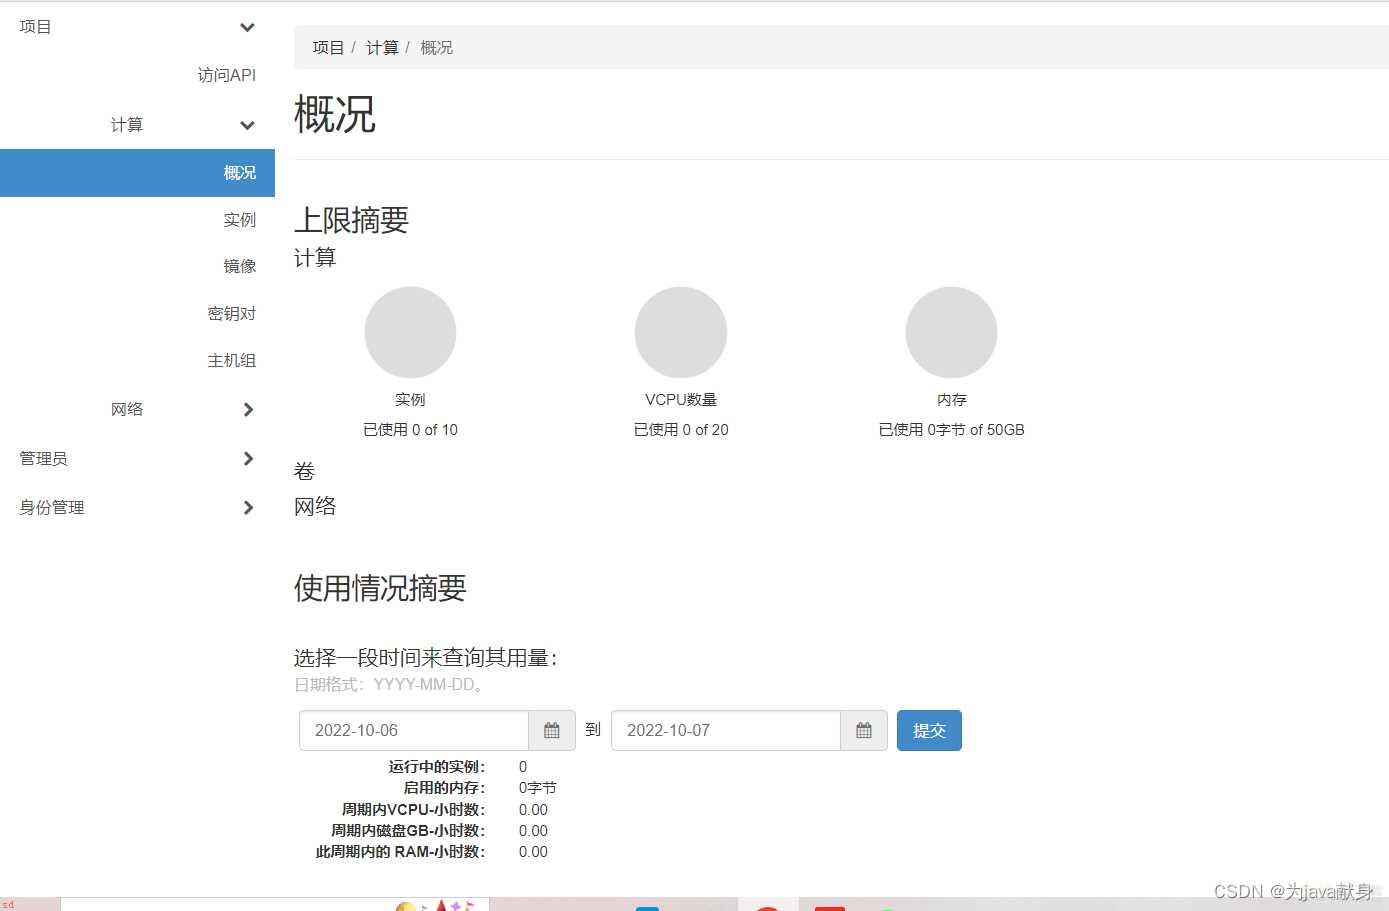The width and height of the screenshot is (1389, 911).
Task: Select 概况 in the sidebar
Action: (x=137, y=173)
